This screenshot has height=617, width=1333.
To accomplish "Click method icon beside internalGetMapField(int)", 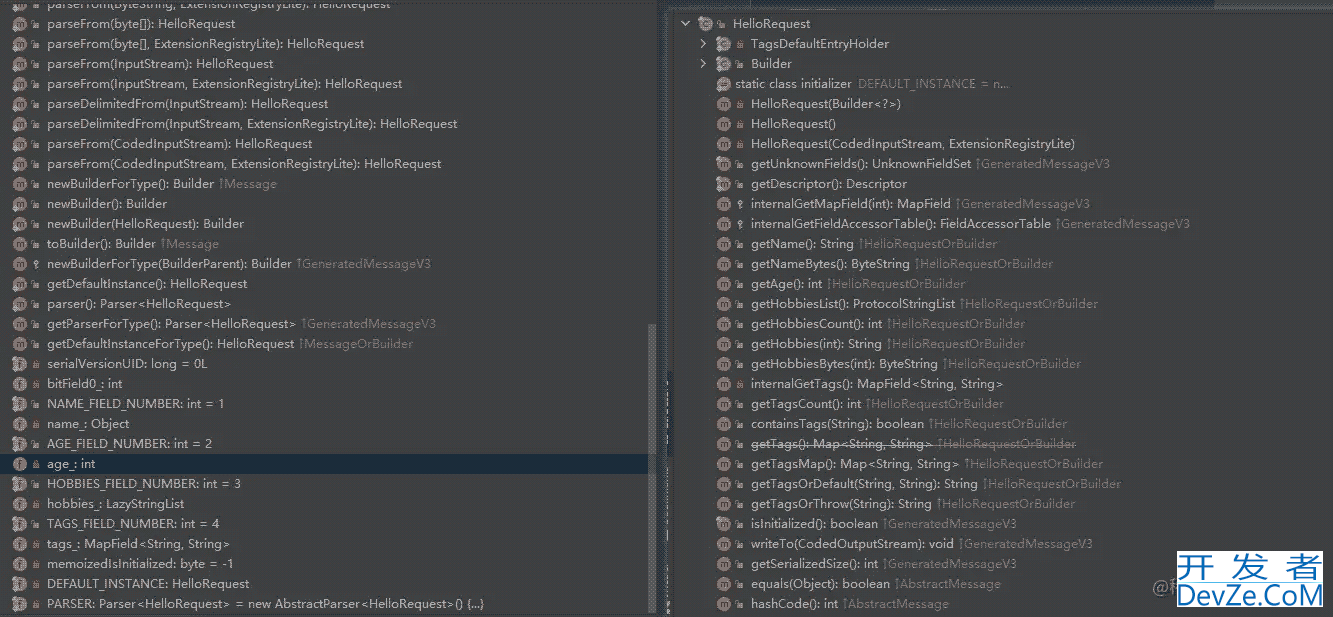I will coord(724,203).
